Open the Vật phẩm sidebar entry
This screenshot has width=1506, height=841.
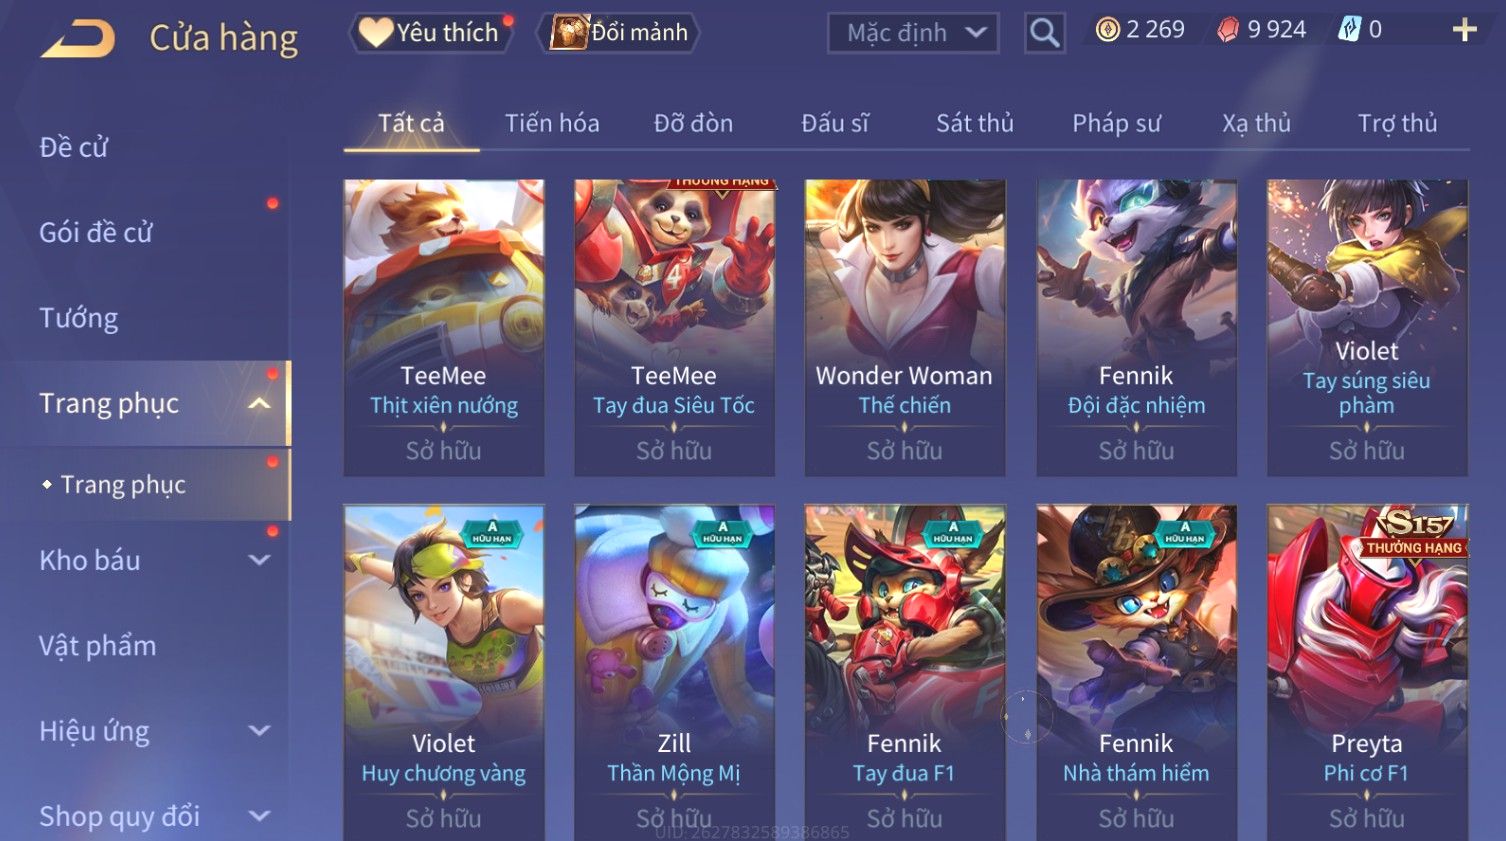pos(98,645)
